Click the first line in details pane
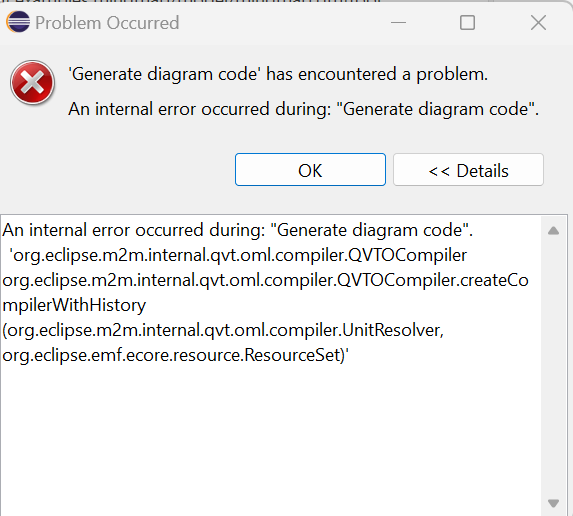The image size is (573, 516). tap(238, 230)
